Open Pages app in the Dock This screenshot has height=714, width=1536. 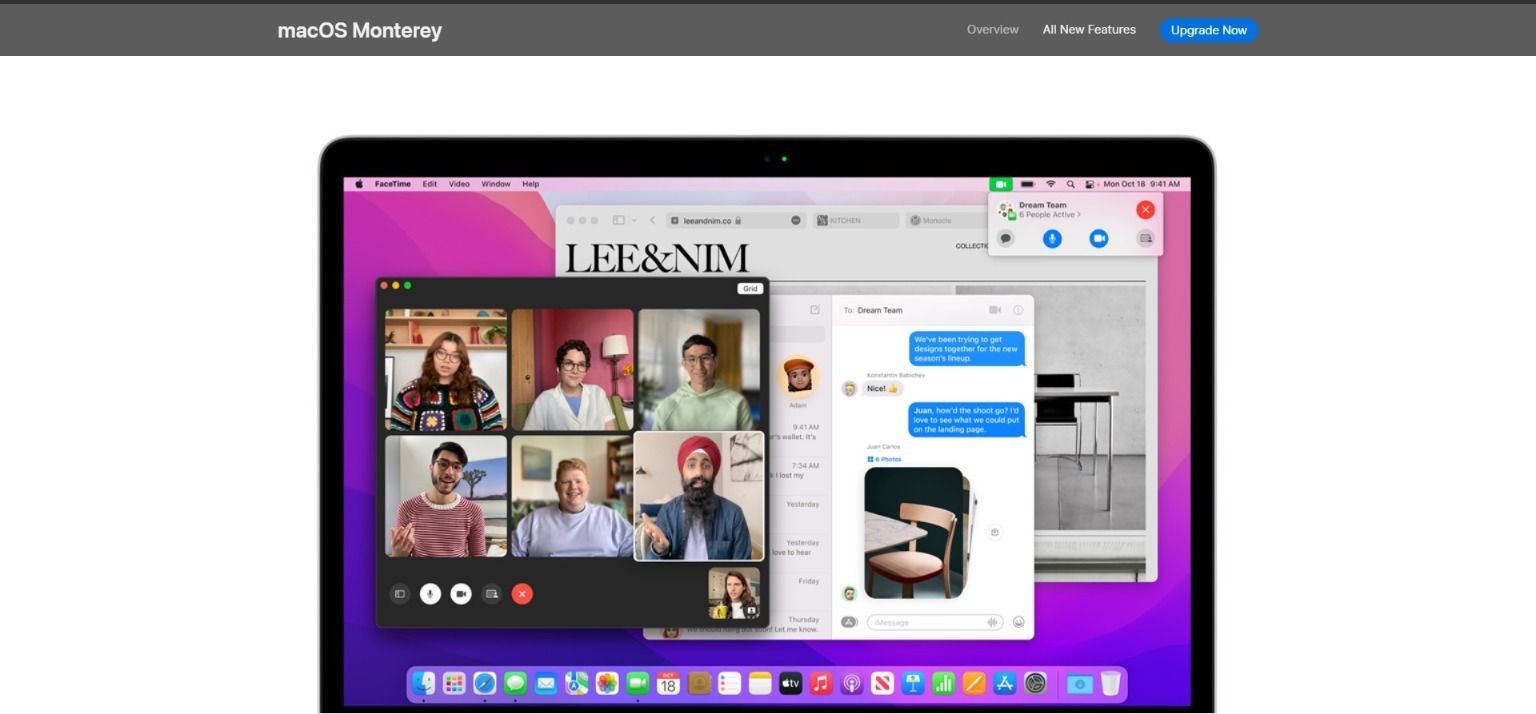974,683
